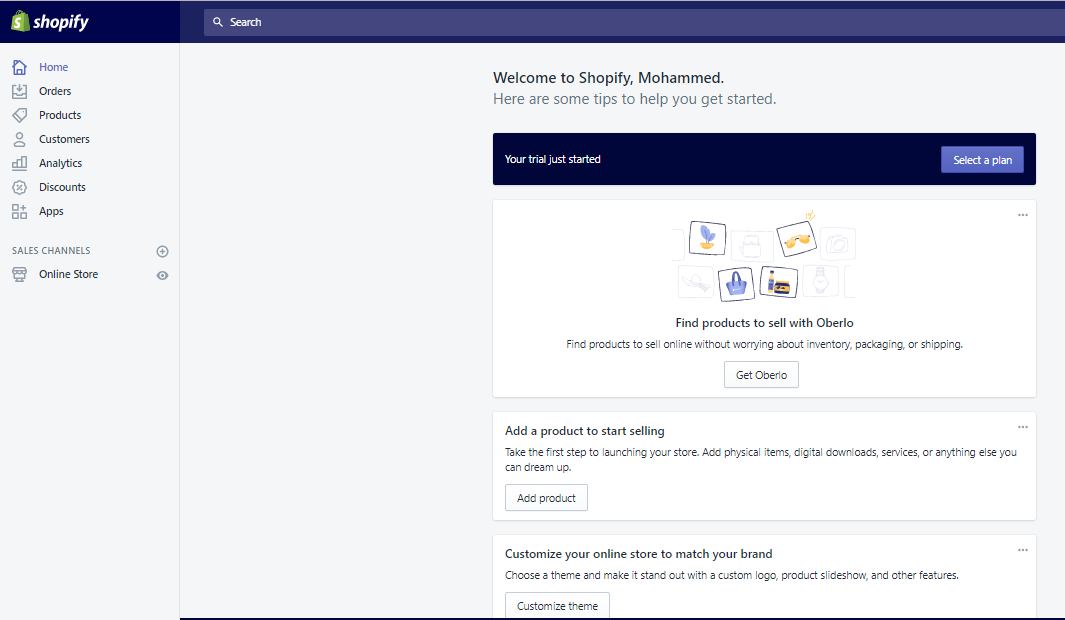Click Add product button
Viewport: 1065px width, 620px height.
[546, 498]
